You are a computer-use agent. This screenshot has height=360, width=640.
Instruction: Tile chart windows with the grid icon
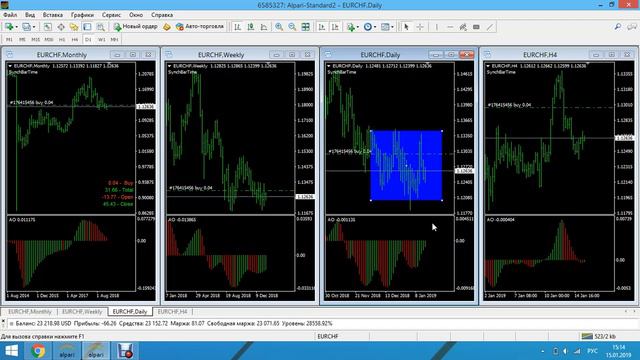pos(305,27)
